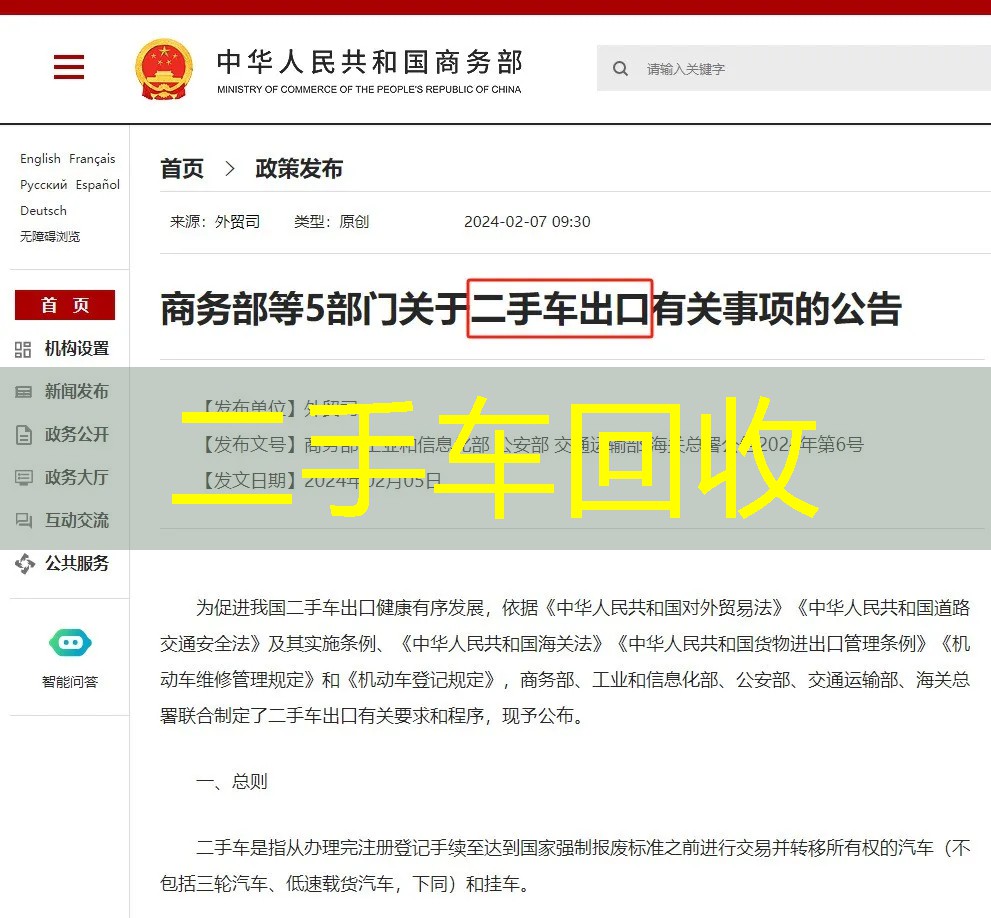Click the English ministry name subtitle
The height and width of the screenshot is (918, 991).
369,90
